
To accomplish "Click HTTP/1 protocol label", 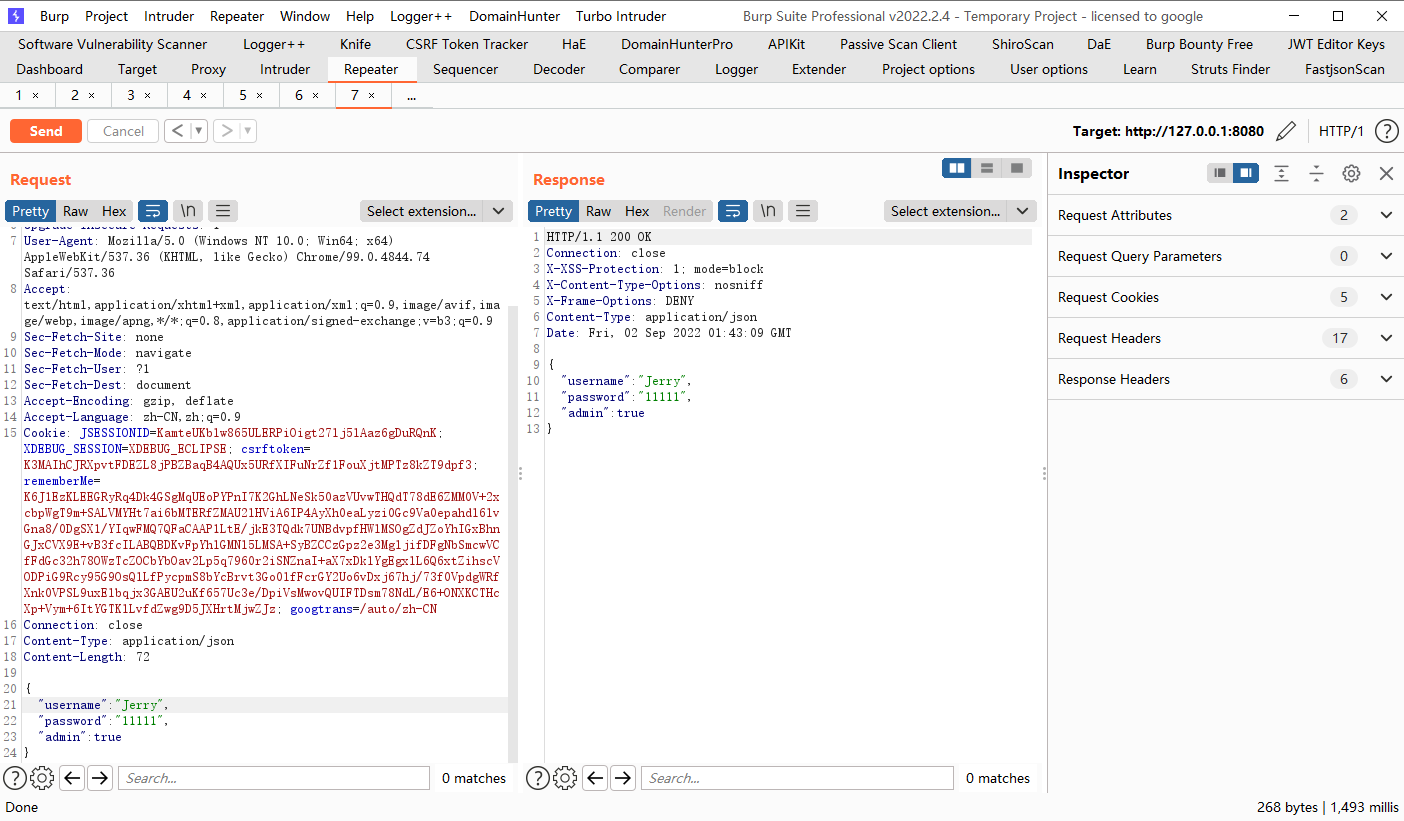I will pyautogui.click(x=1341, y=131).
